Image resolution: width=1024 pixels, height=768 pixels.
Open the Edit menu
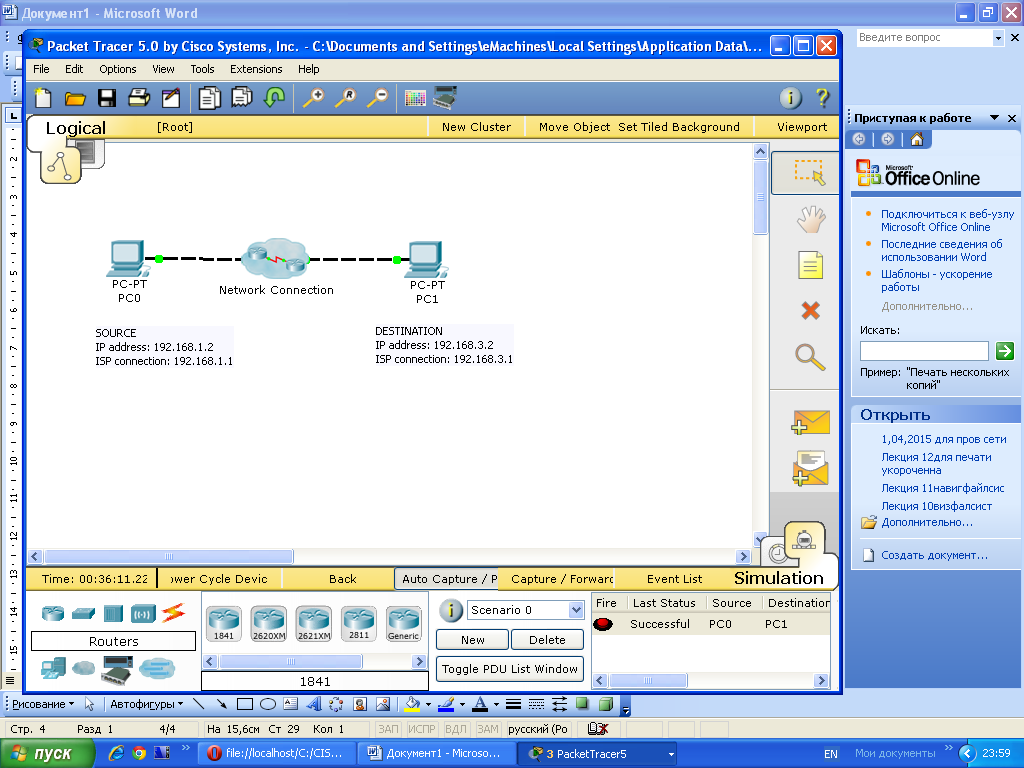click(74, 69)
